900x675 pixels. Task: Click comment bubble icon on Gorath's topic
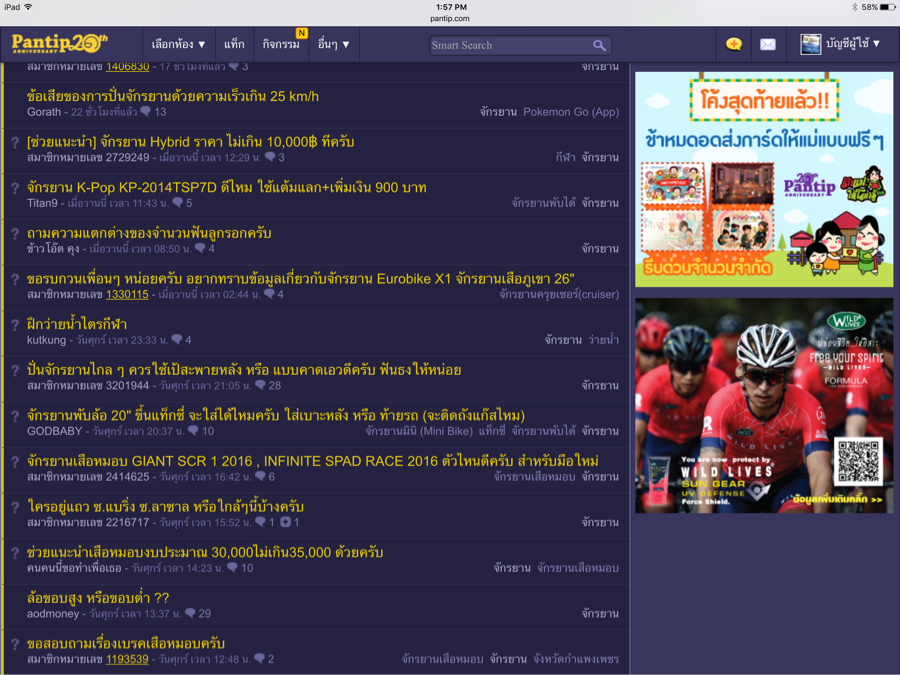pos(146,111)
